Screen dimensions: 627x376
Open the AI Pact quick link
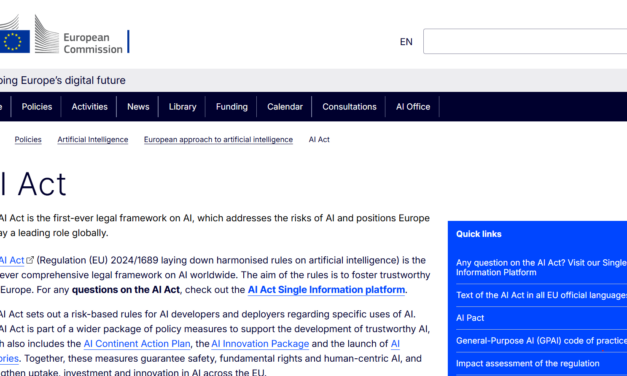tap(470, 318)
